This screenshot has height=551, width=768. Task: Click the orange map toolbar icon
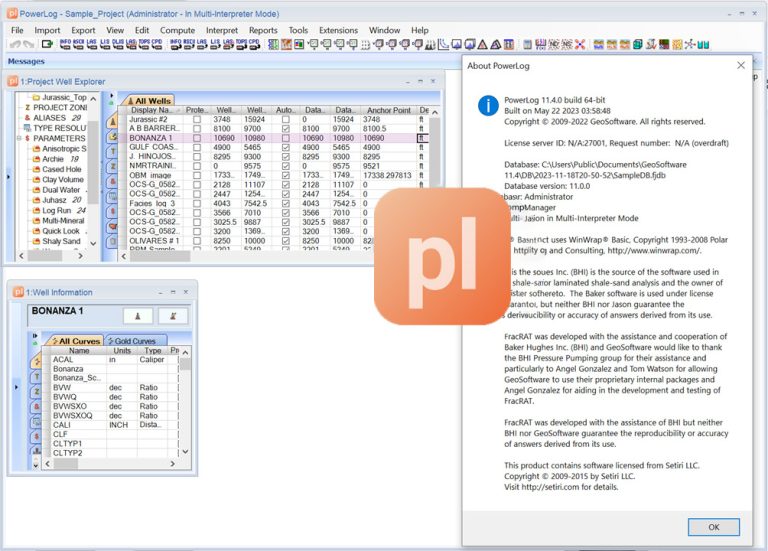click(x=286, y=45)
